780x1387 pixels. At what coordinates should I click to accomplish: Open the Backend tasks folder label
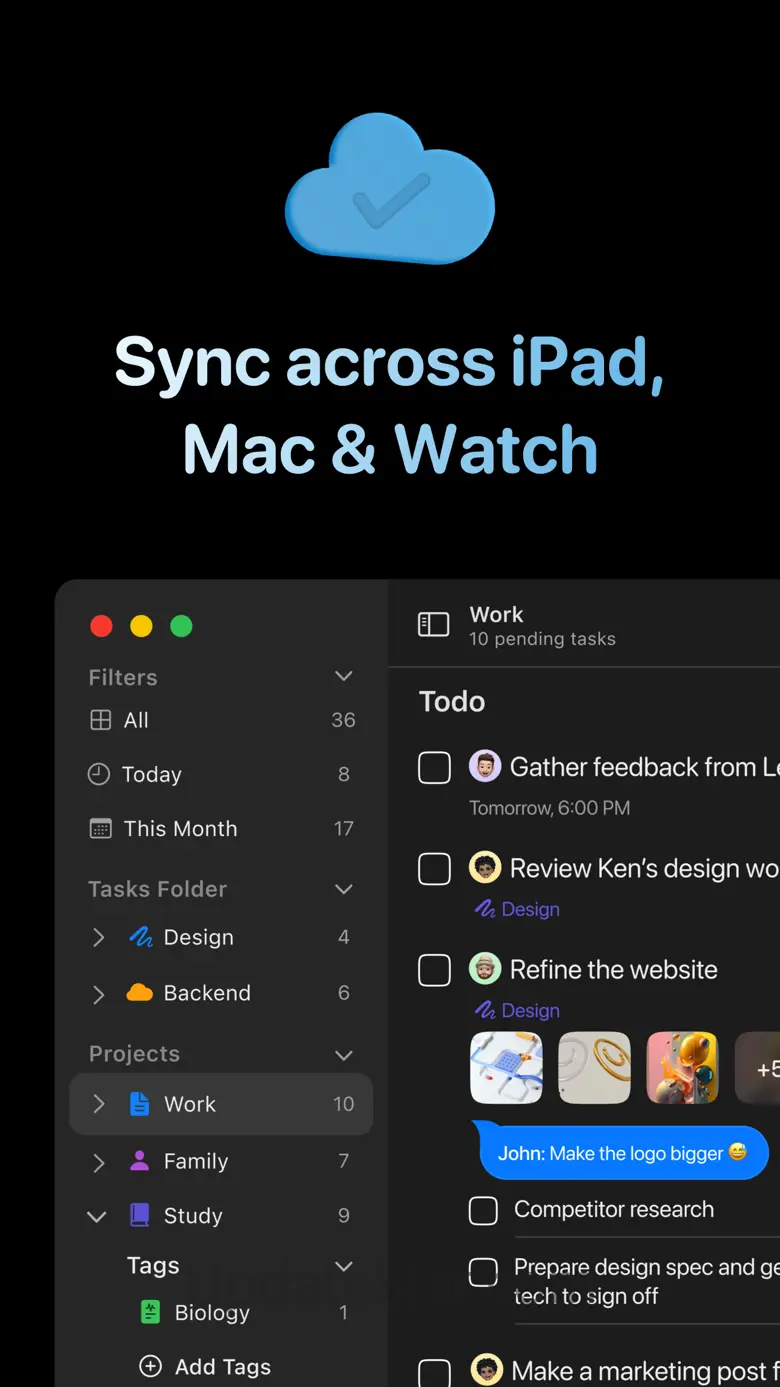pos(207,993)
